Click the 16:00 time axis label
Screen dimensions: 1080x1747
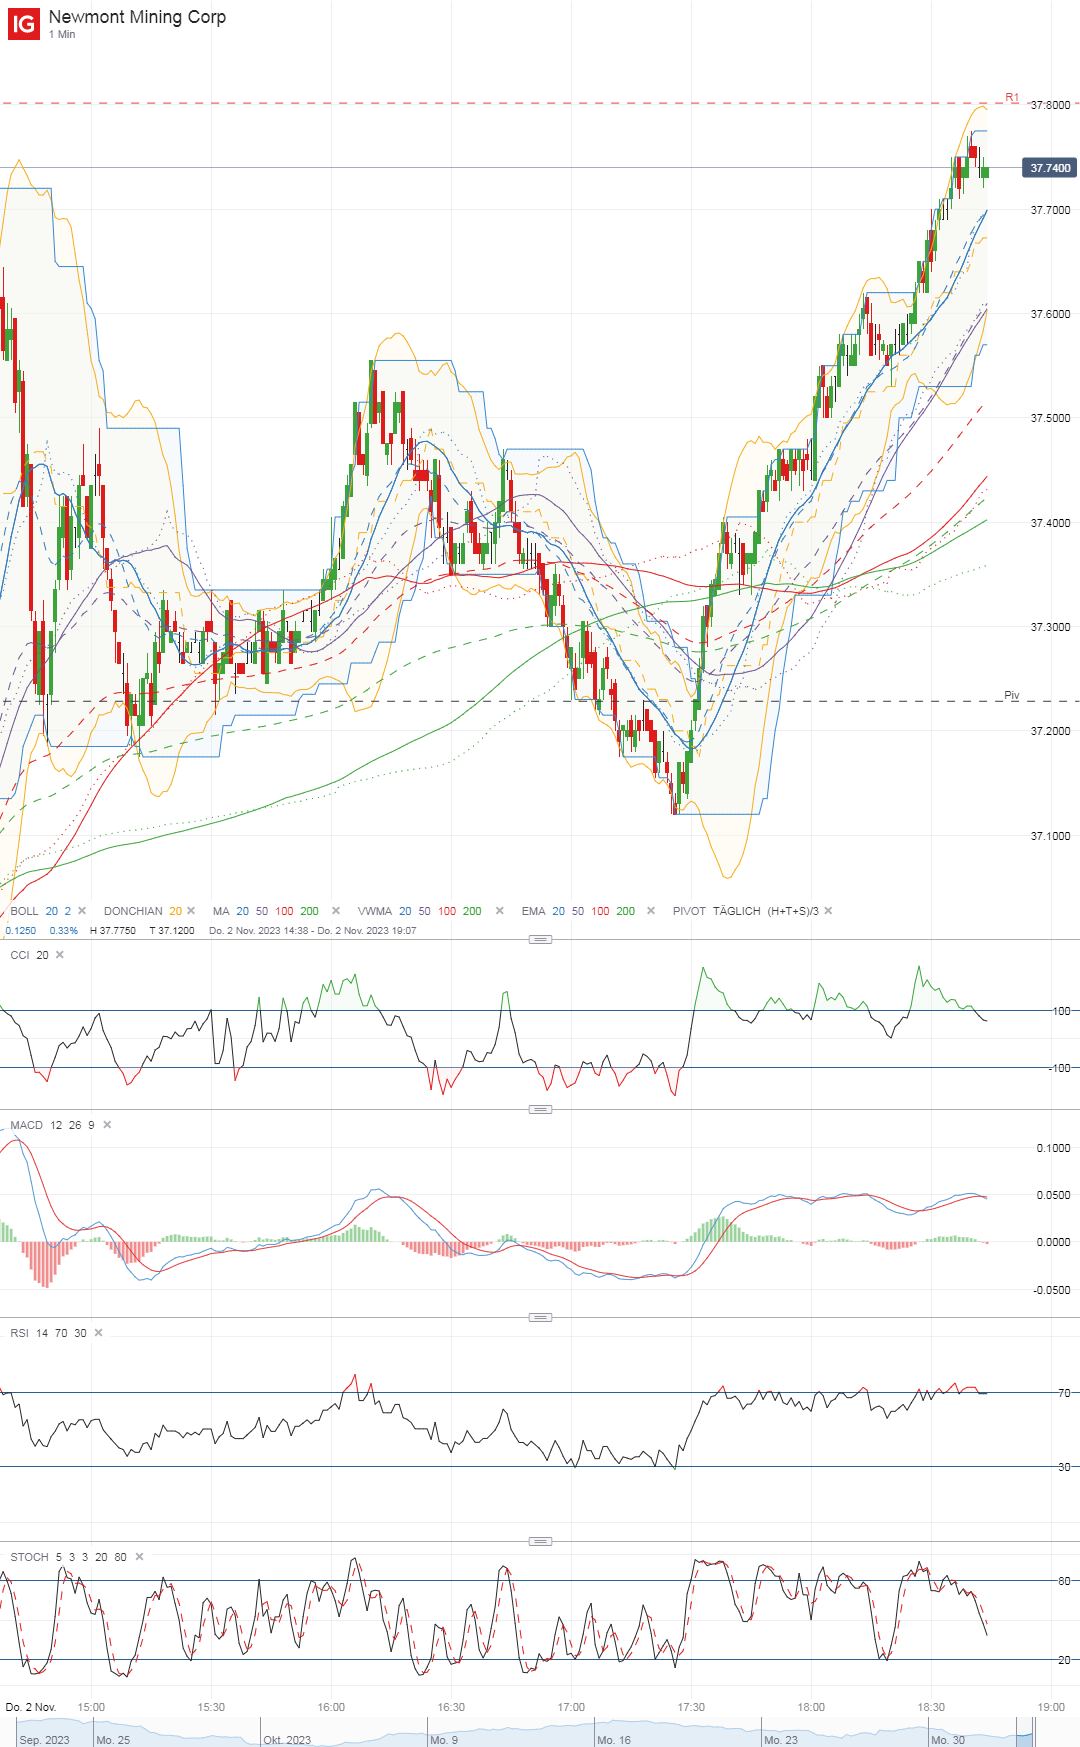pyautogui.click(x=331, y=1707)
